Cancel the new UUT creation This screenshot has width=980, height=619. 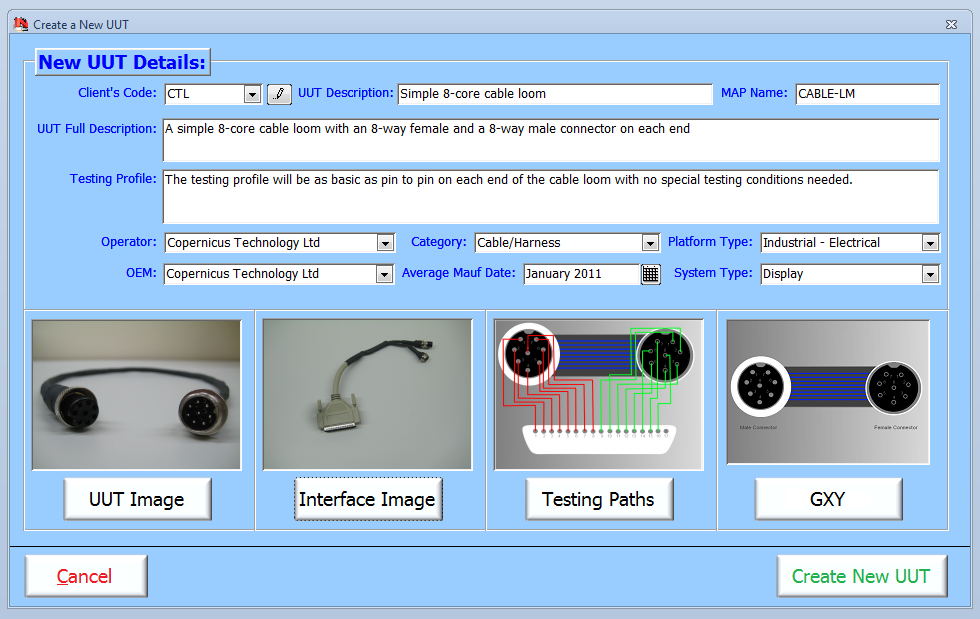tap(86, 576)
